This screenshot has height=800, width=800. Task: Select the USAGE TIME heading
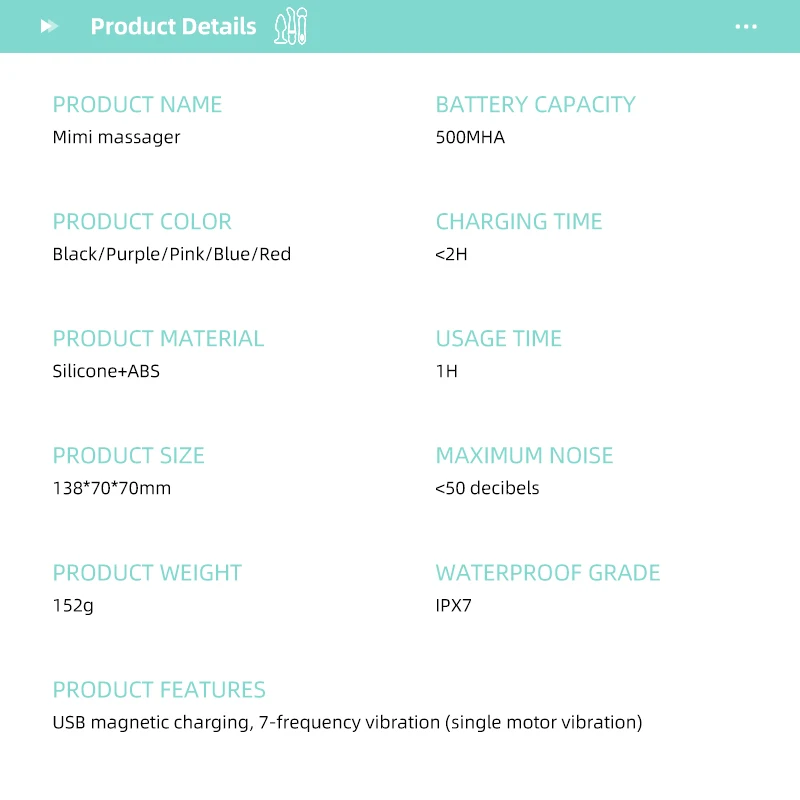pyautogui.click(x=498, y=338)
